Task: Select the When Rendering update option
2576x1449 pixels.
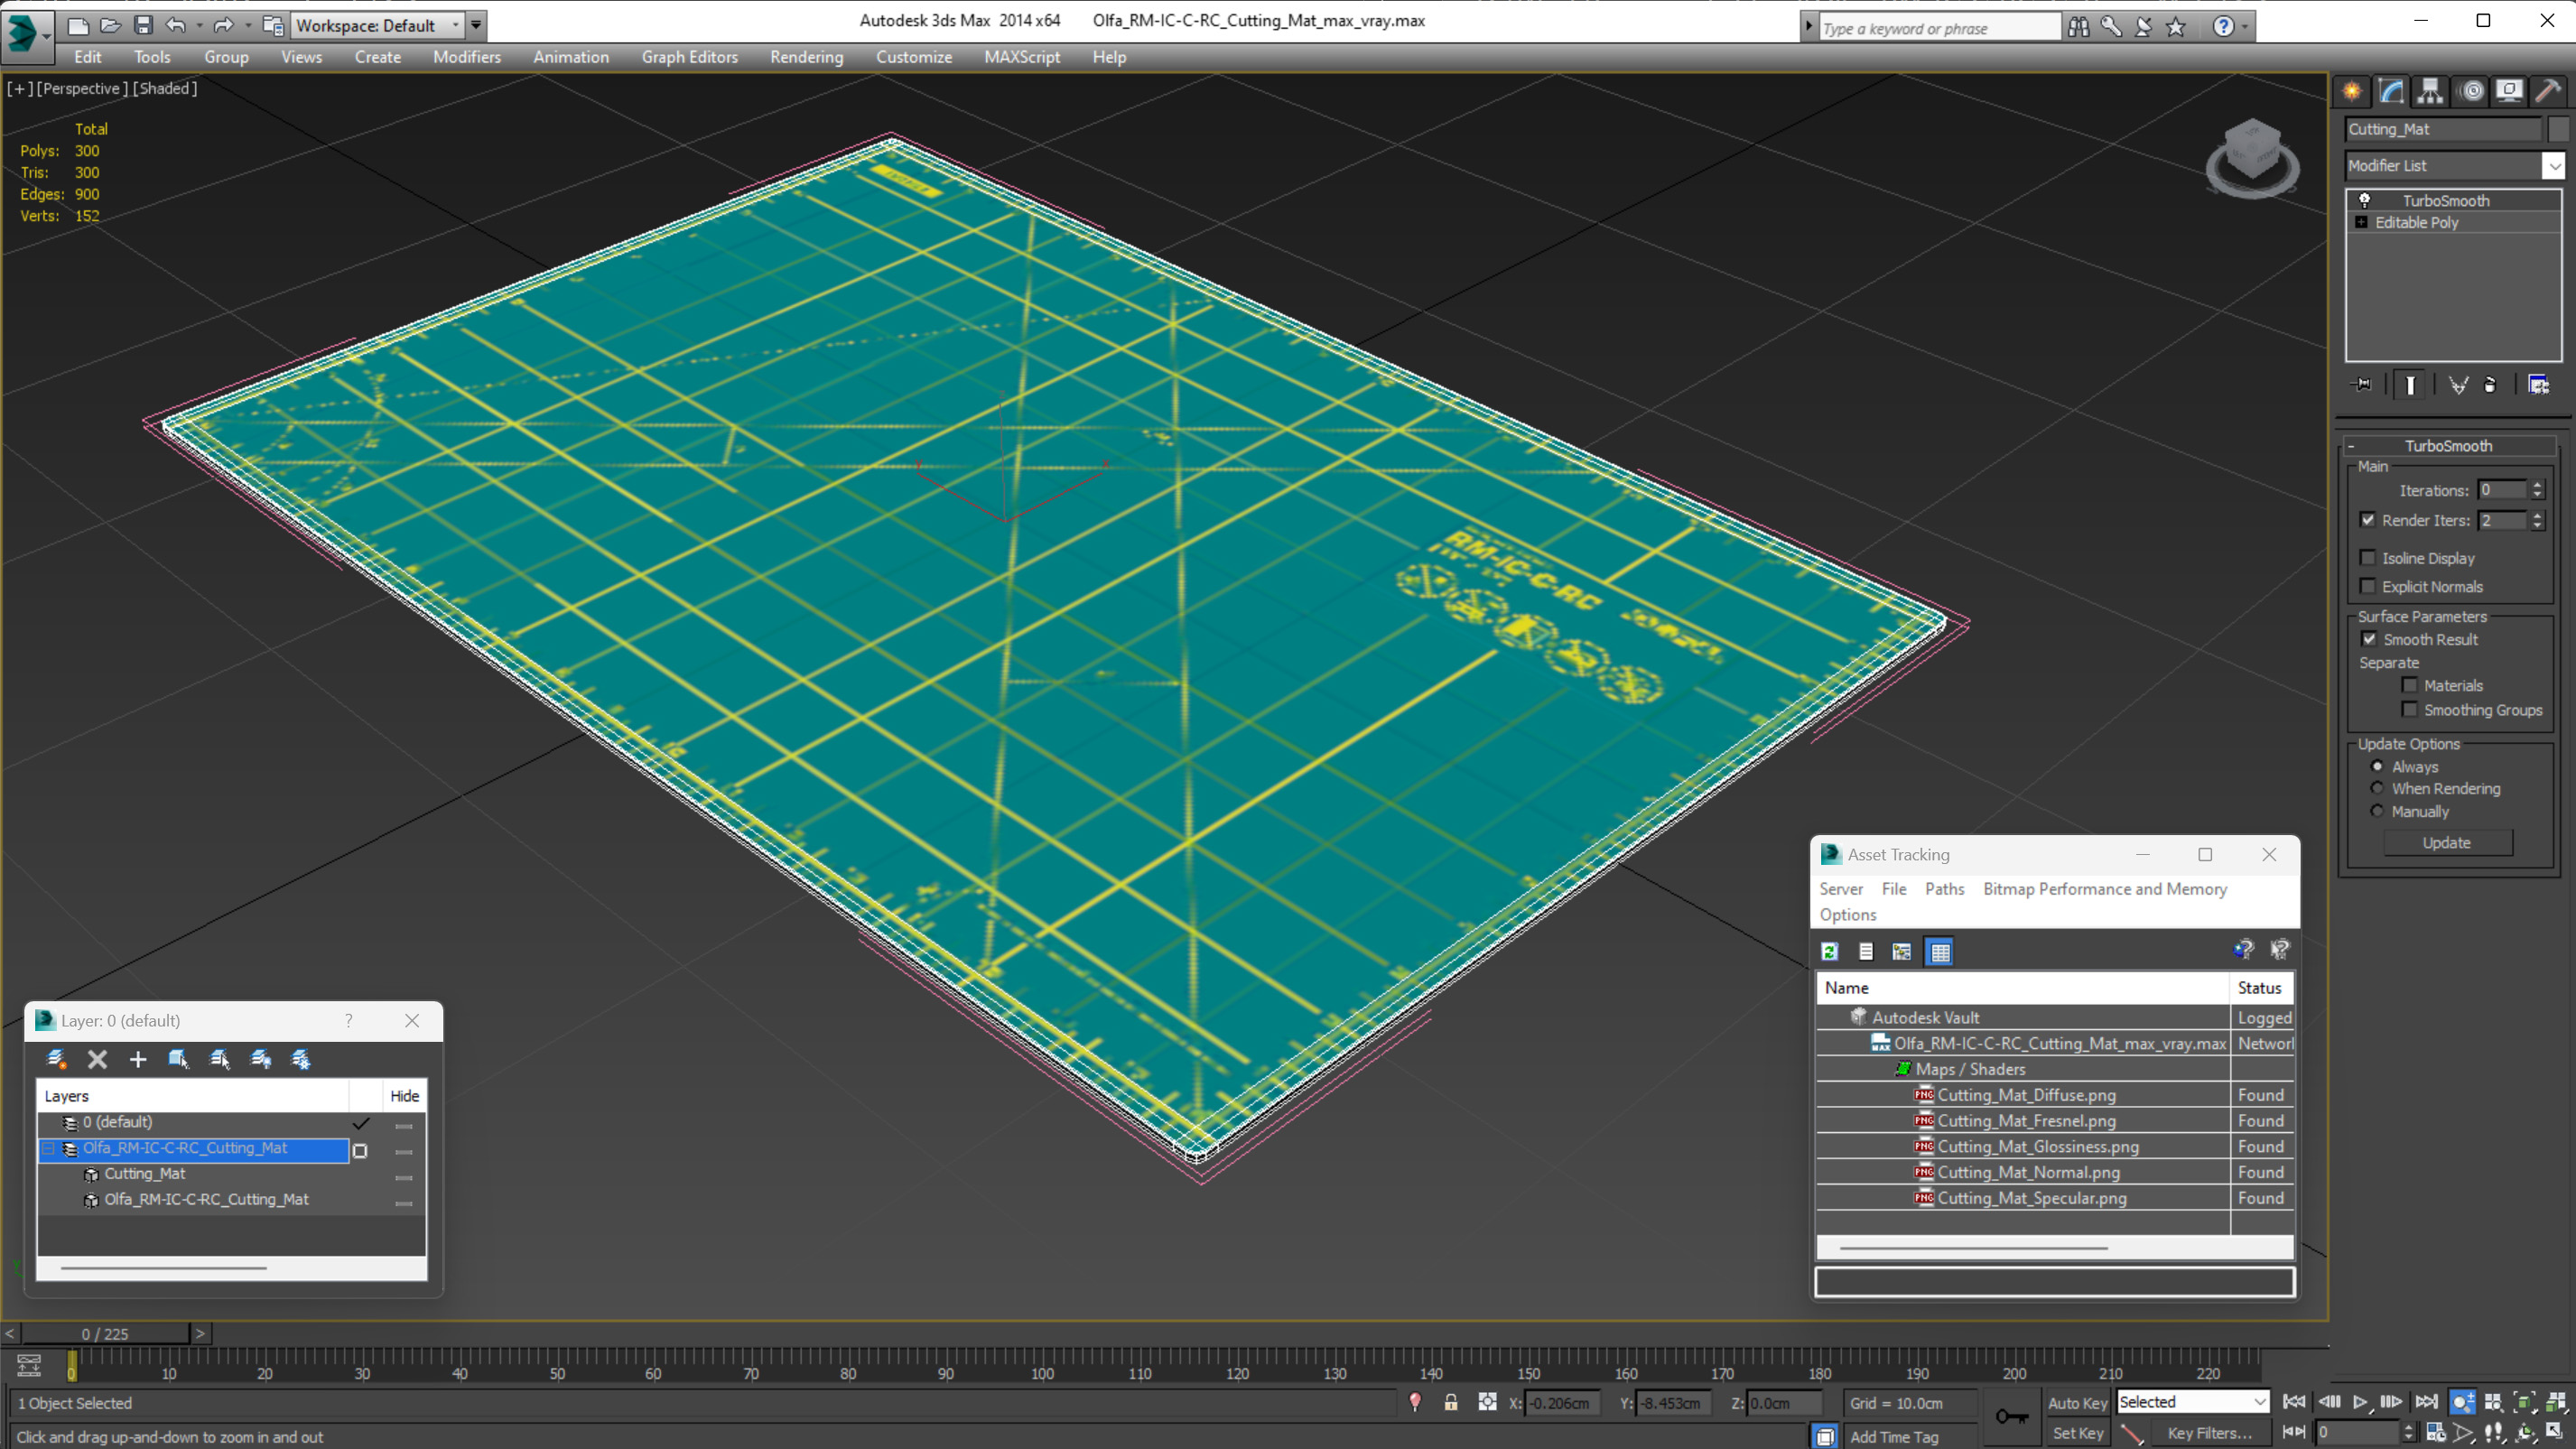Action: click(x=2377, y=788)
